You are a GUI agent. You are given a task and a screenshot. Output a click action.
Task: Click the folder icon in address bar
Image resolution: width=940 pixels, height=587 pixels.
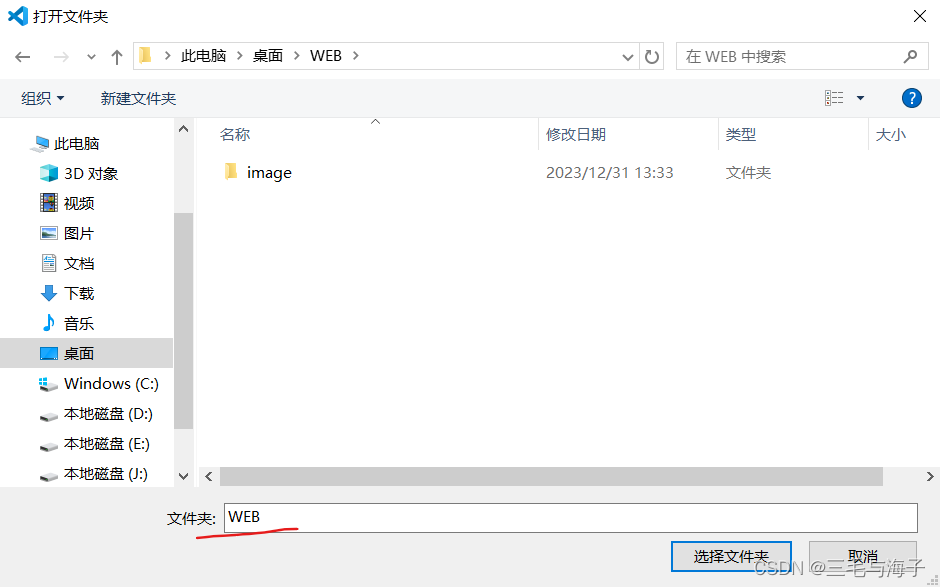click(145, 56)
